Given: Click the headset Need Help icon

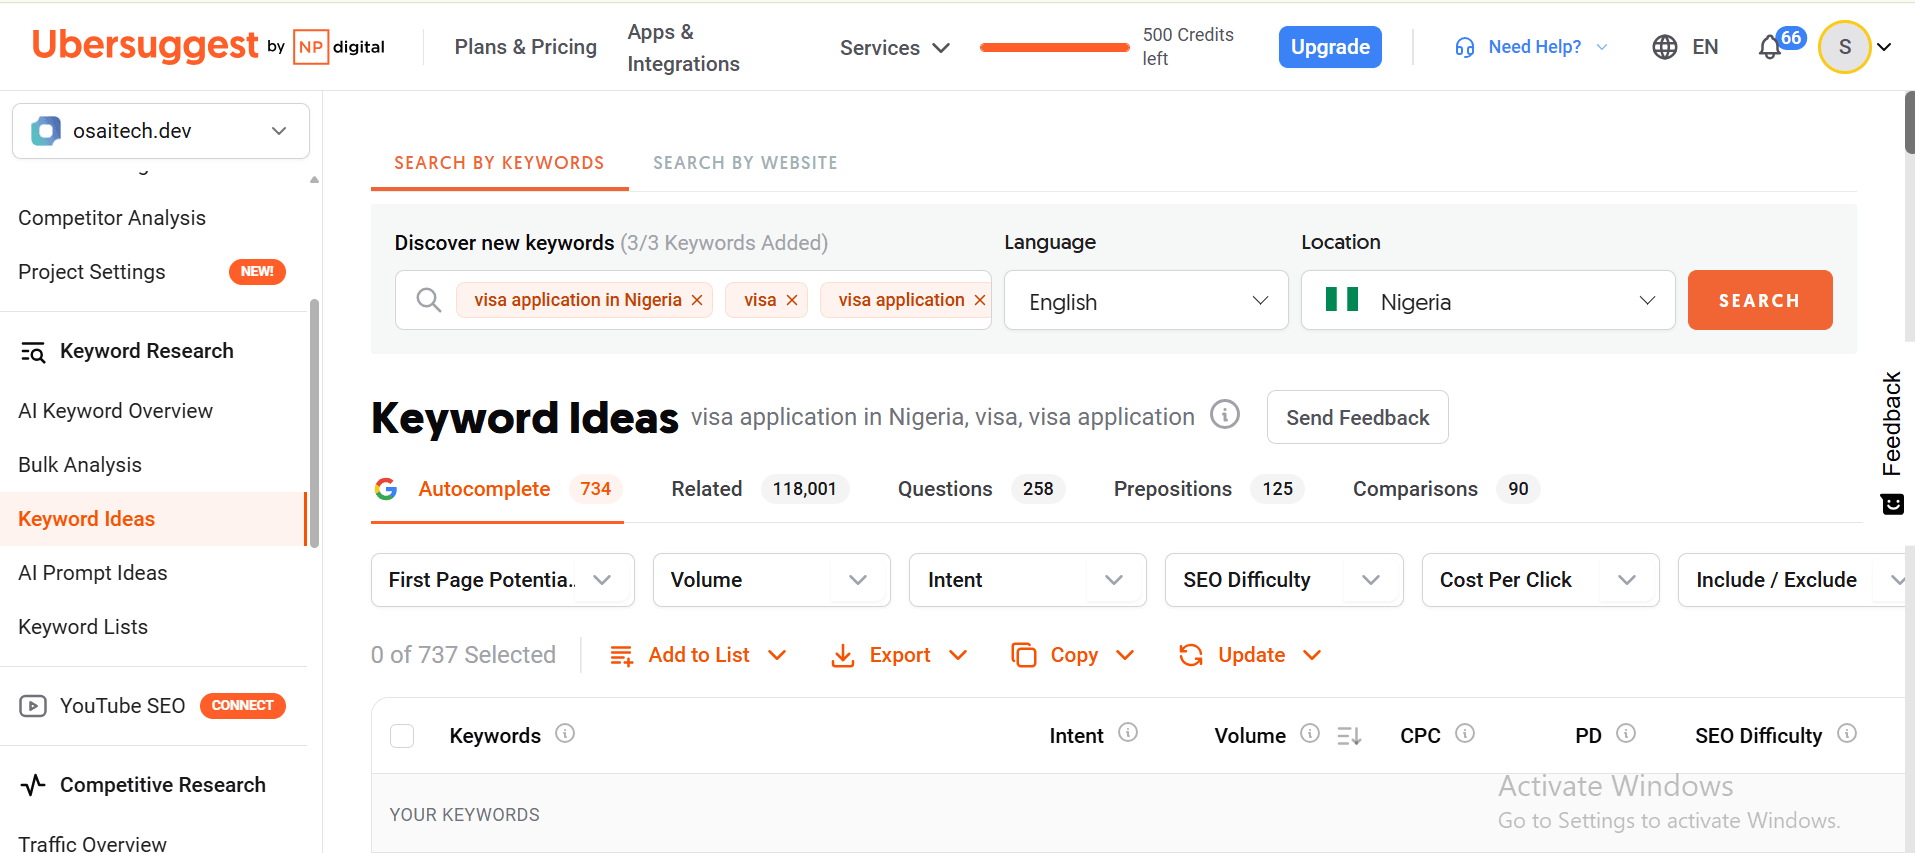Looking at the screenshot, I should tap(1465, 47).
